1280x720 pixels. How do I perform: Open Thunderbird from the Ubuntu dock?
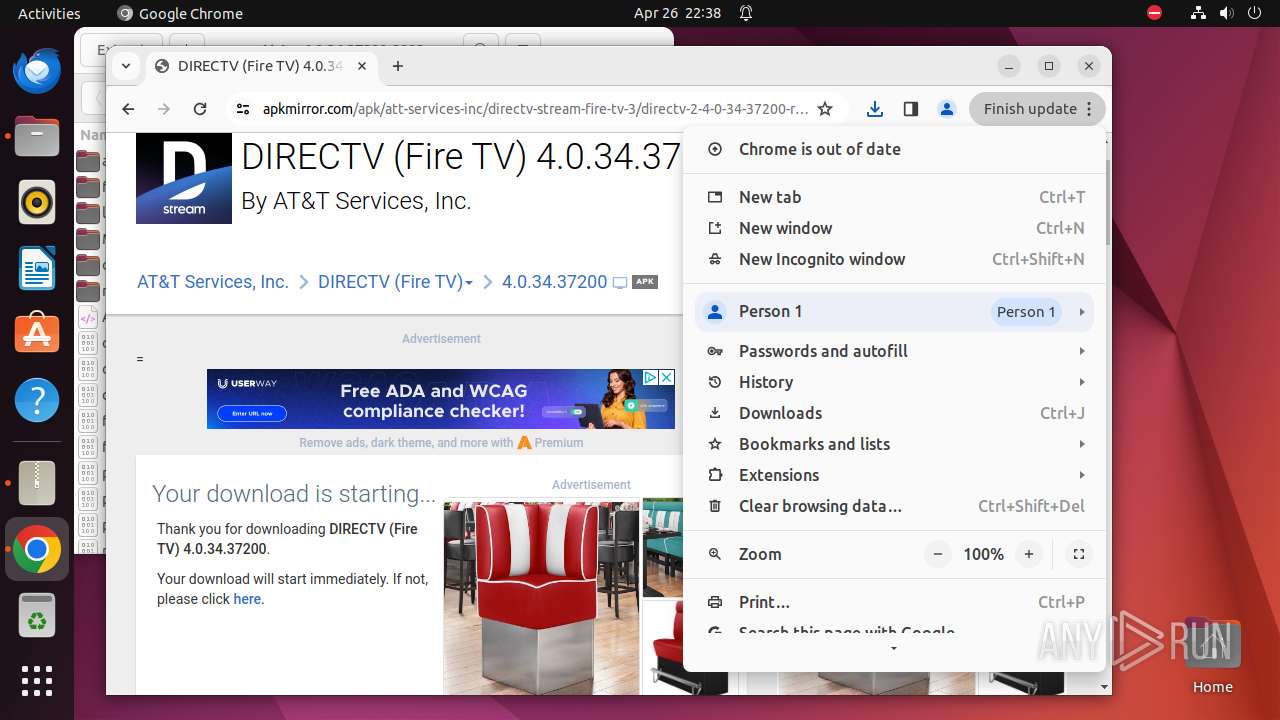tap(37, 72)
